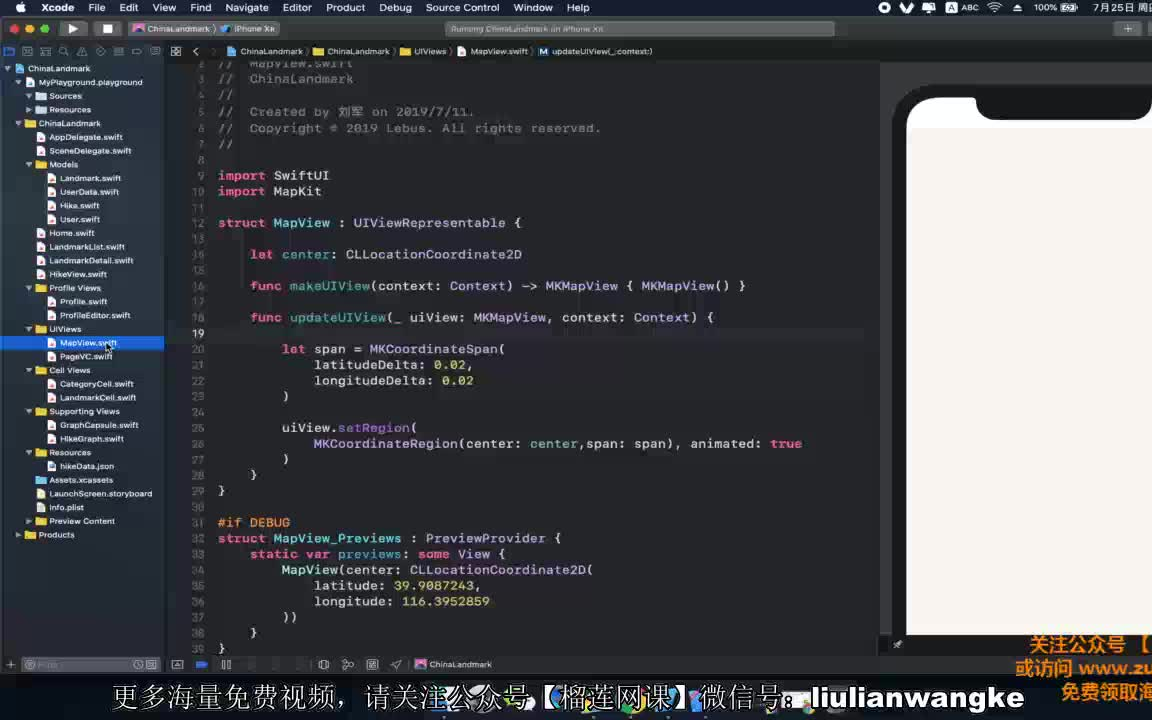The width and height of the screenshot is (1152, 720).
Task: Click the back navigation arrow above the editor
Action: coord(196,51)
